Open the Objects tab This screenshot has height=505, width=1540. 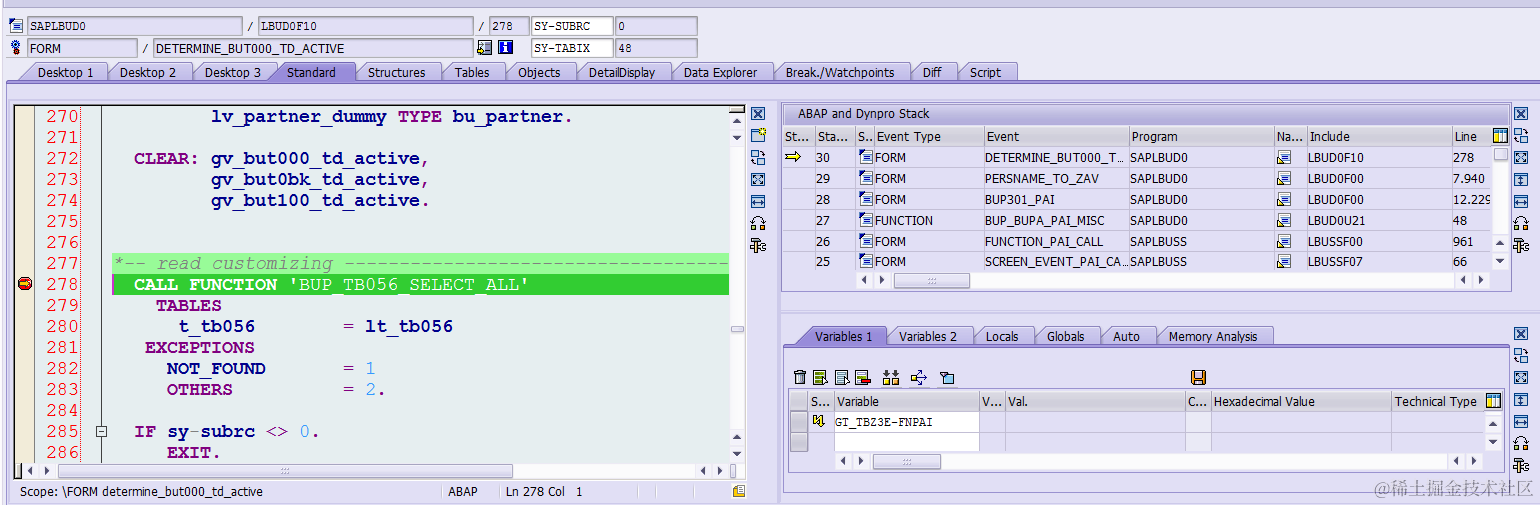tap(539, 72)
